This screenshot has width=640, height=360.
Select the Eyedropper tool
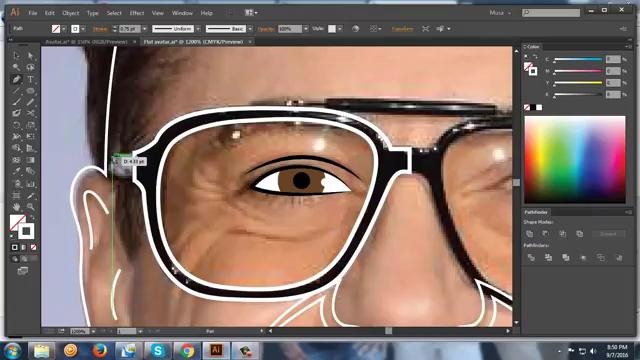(x=16, y=171)
